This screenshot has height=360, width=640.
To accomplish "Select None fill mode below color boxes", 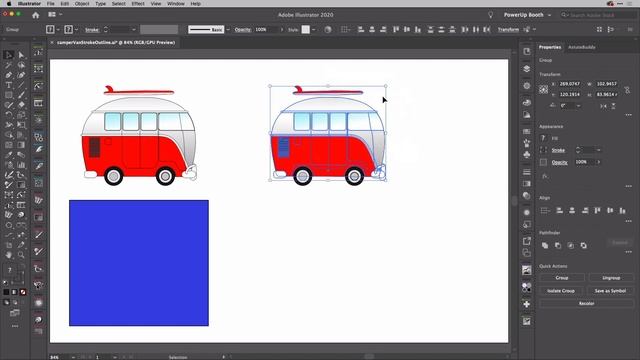I will coord(23,292).
